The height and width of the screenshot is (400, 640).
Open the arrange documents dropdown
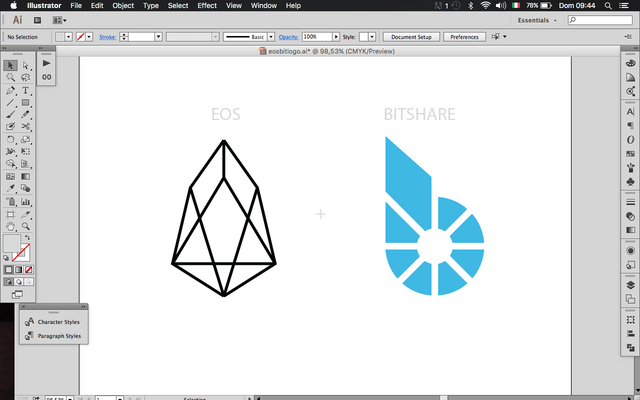[60, 20]
